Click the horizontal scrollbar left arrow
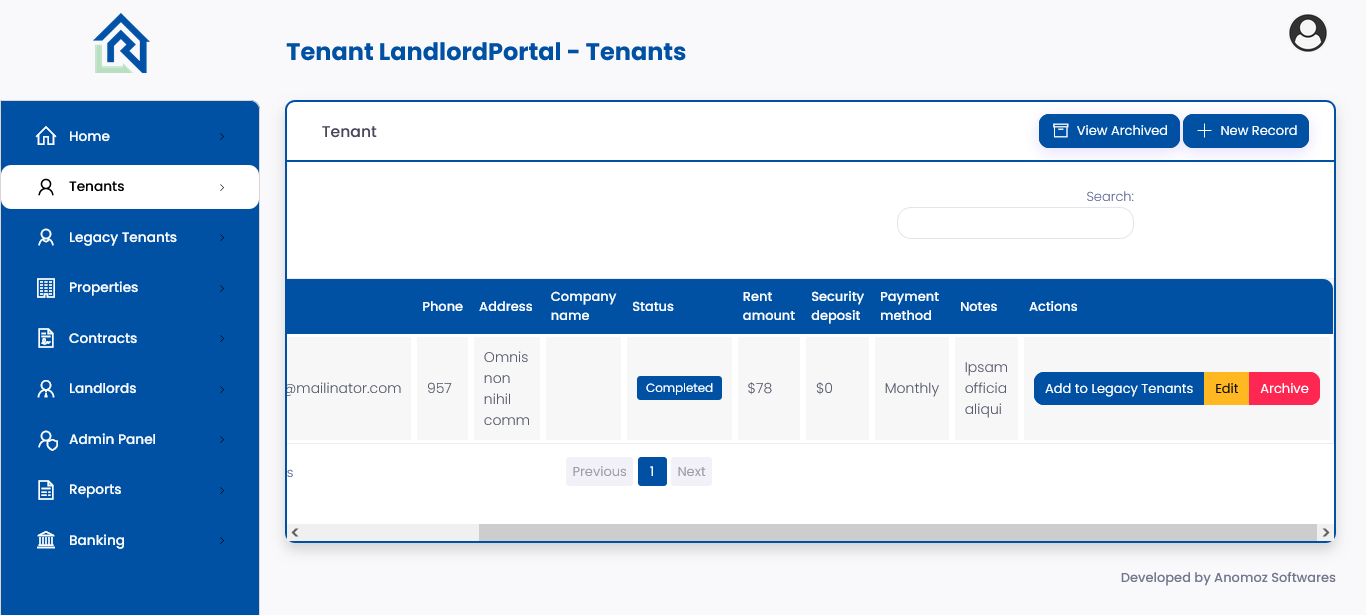Screen dimensions: 1366x615 click(x=295, y=533)
